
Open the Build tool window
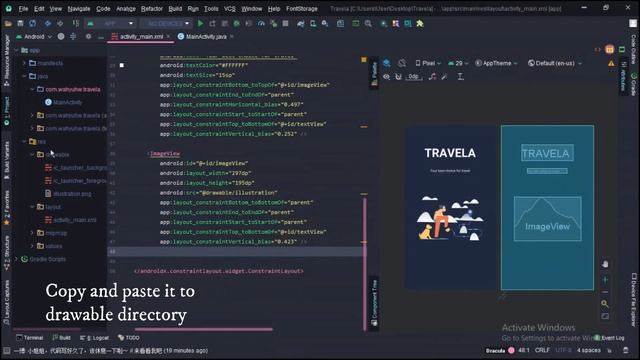62,338
